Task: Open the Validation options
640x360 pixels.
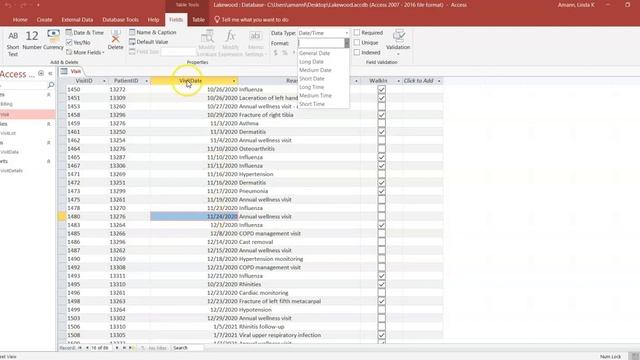Action: click(x=398, y=42)
